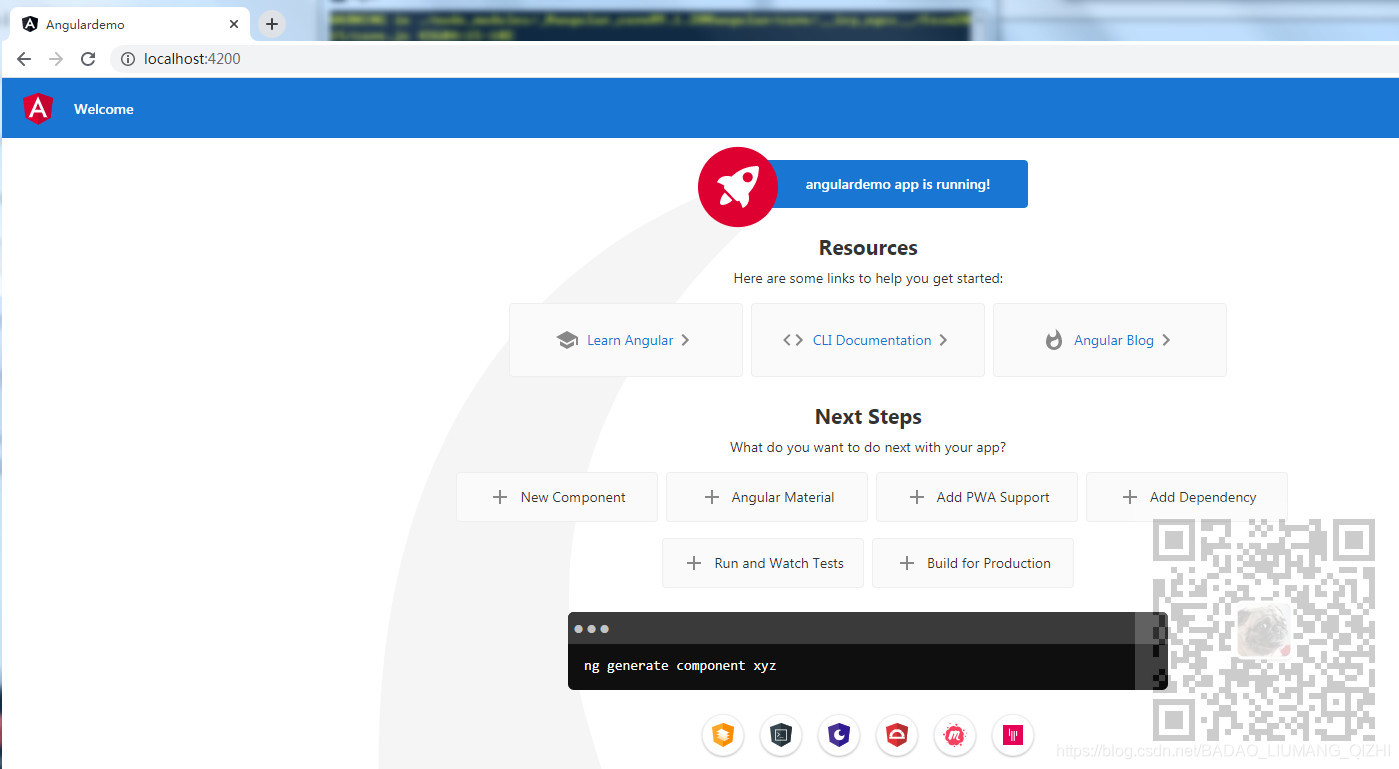Click the graduation cap icon on Learn Angular
The width and height of the screenshot is (1399, 769).
pyautogui.click(x=567, y=340)
